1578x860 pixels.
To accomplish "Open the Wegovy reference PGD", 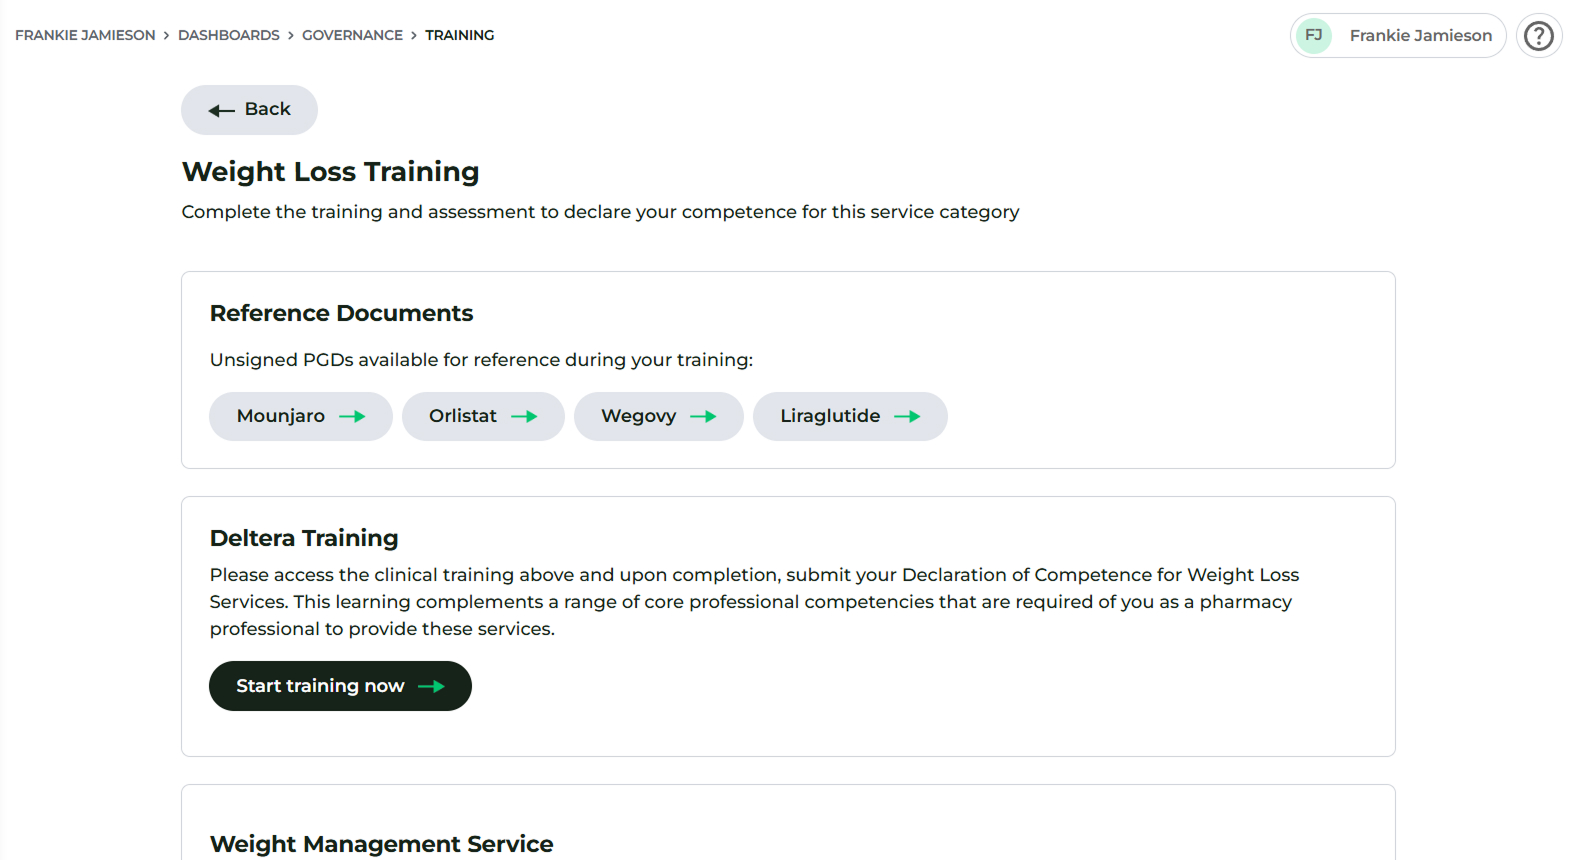I will point(638,416).
